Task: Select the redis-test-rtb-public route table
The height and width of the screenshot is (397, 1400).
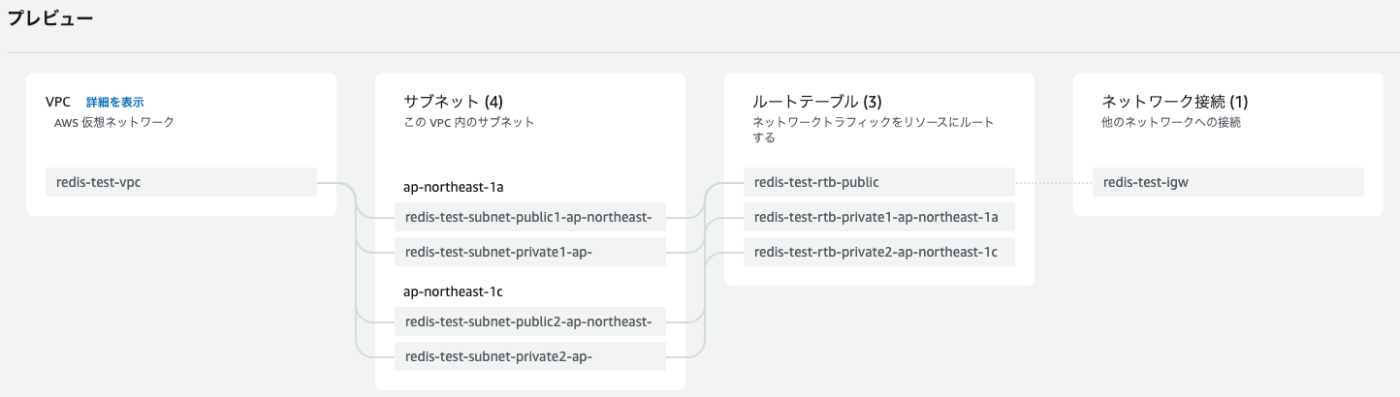Action: [879, 182]
